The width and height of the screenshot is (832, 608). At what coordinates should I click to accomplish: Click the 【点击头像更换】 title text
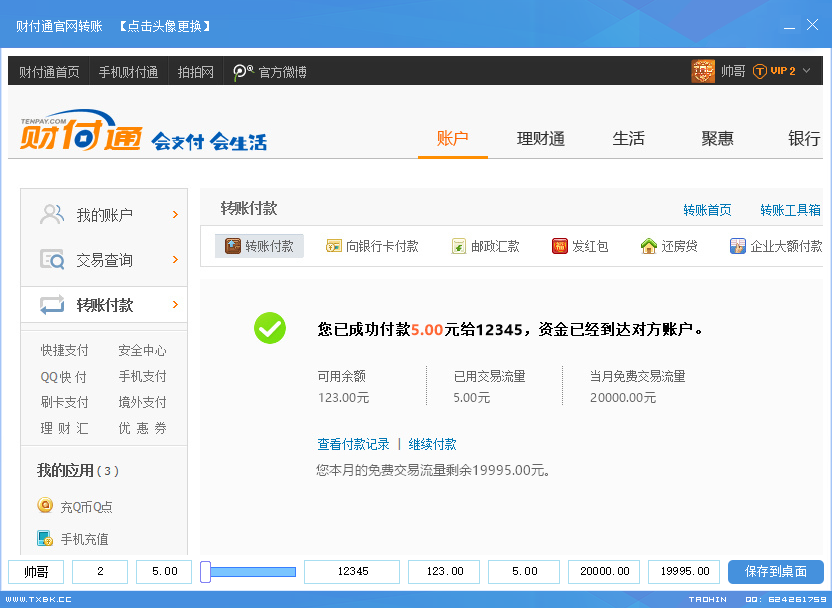coord(165,26)
